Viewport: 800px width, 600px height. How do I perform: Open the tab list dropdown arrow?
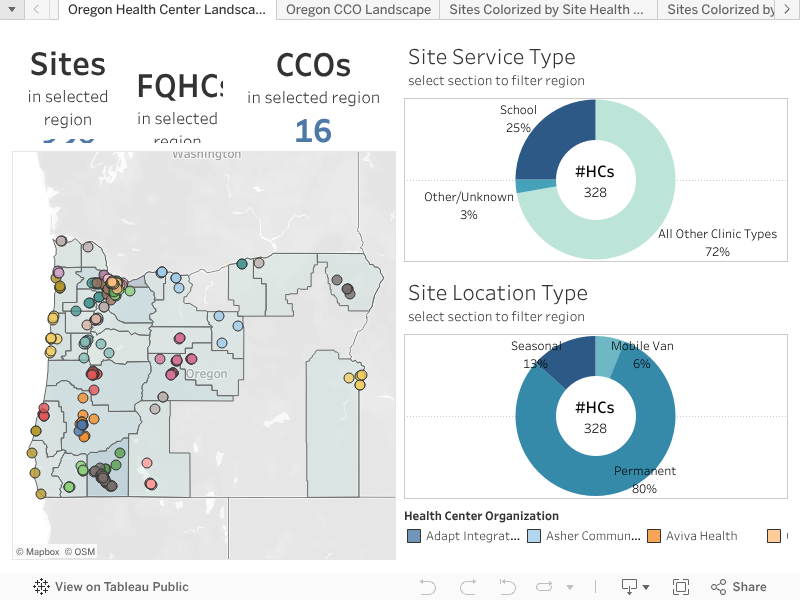11,9
